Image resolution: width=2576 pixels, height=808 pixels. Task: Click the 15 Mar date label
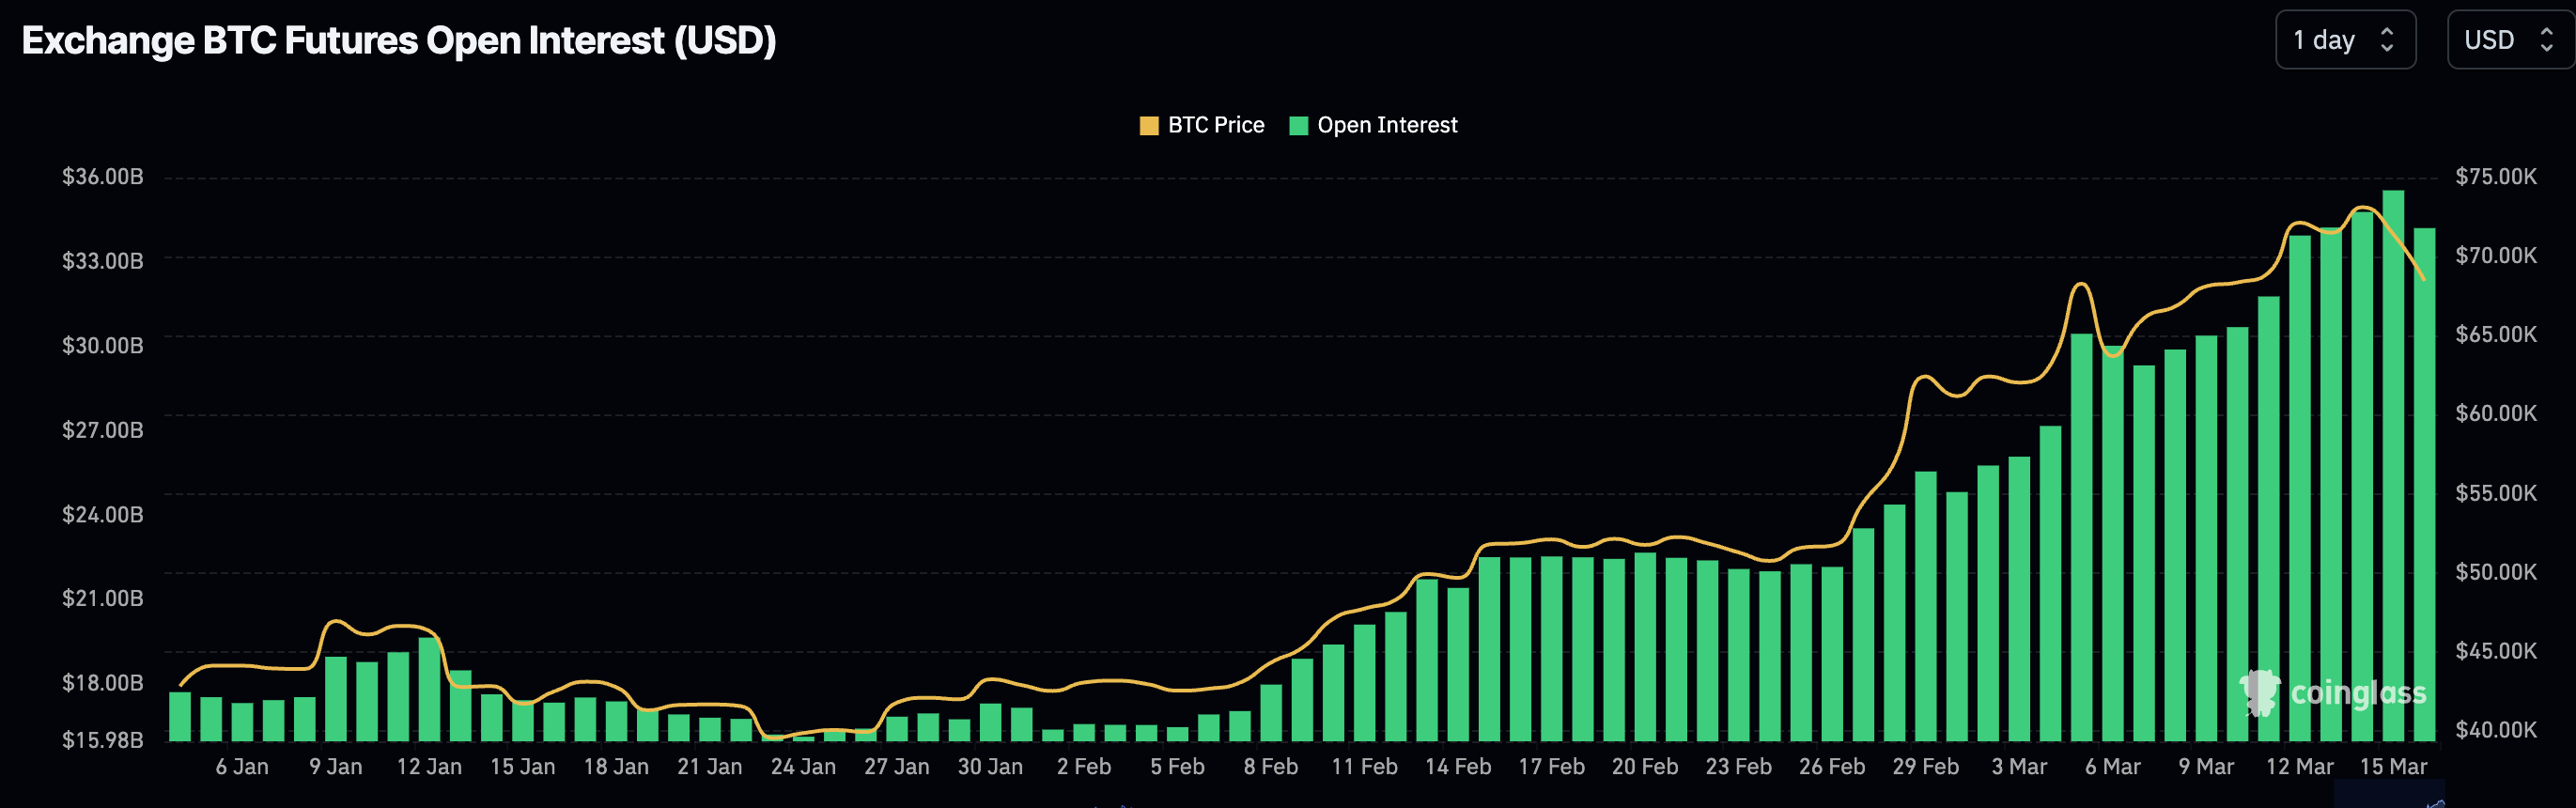(x=2393, y=767)
